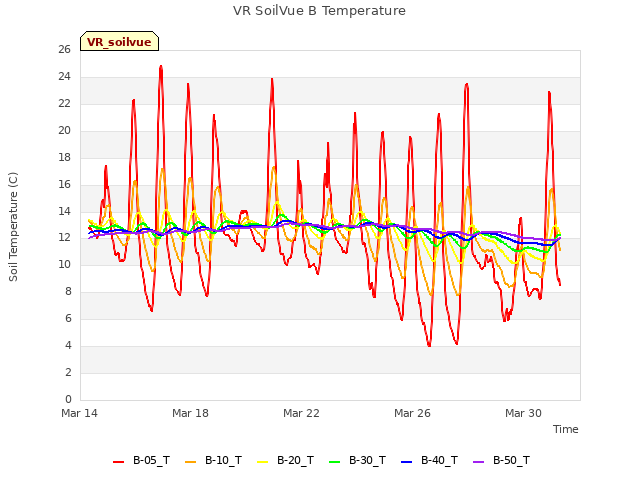Click the chart title VR SoilVue B Temperature
This screenshot has width=640, height=480.
(x=319, y=11)
